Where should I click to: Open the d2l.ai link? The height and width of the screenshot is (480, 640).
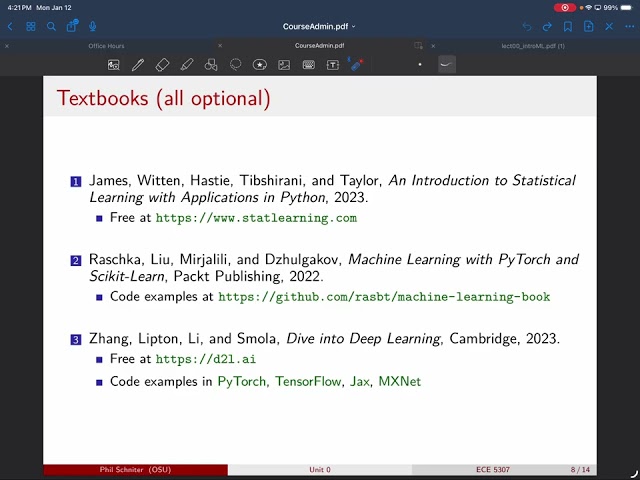pyautogui.click(x=192, y=359)
